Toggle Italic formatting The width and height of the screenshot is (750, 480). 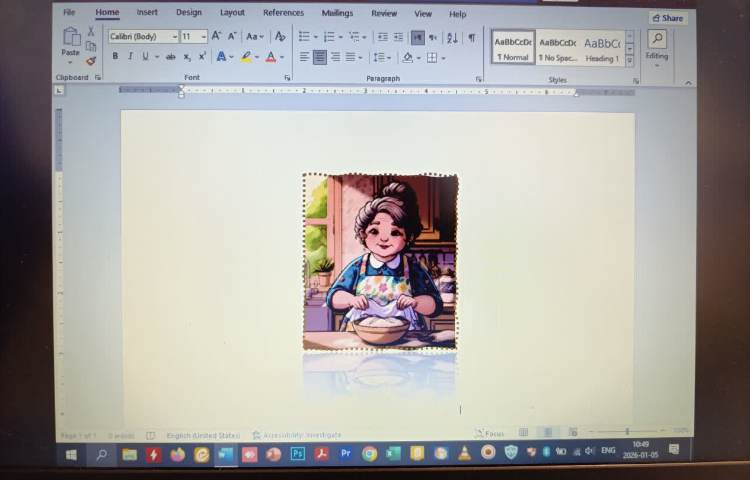[130, 57]
